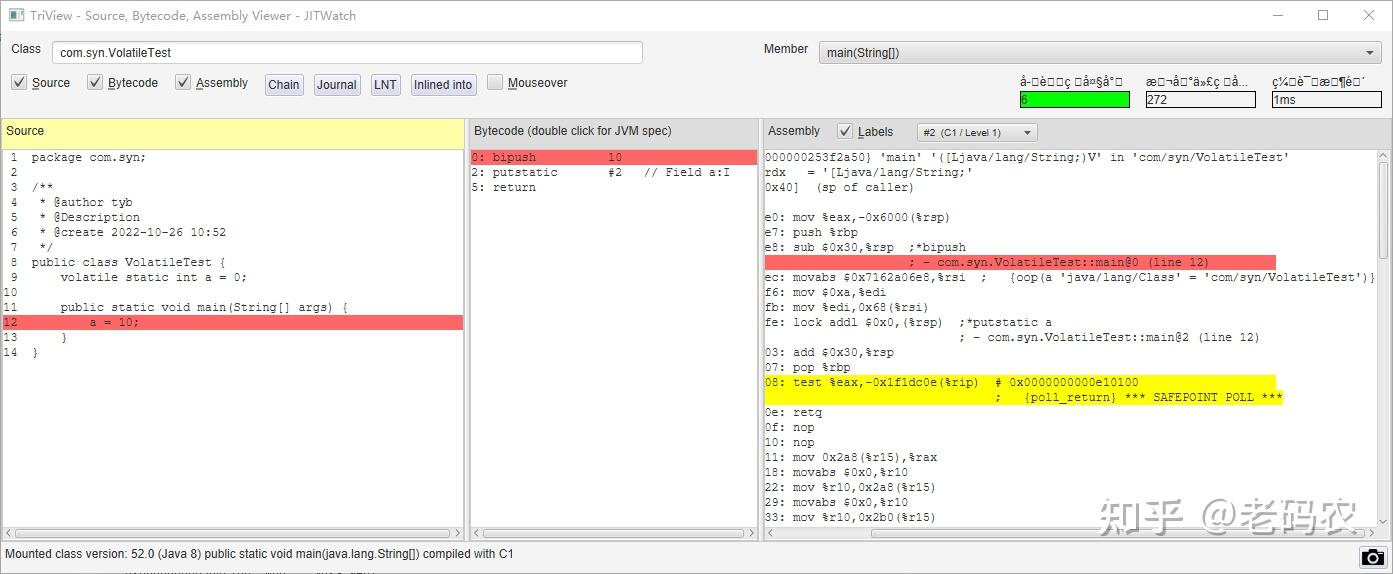
Task: Open the Member dropdown showing main(String[])
Action: 1100,53
